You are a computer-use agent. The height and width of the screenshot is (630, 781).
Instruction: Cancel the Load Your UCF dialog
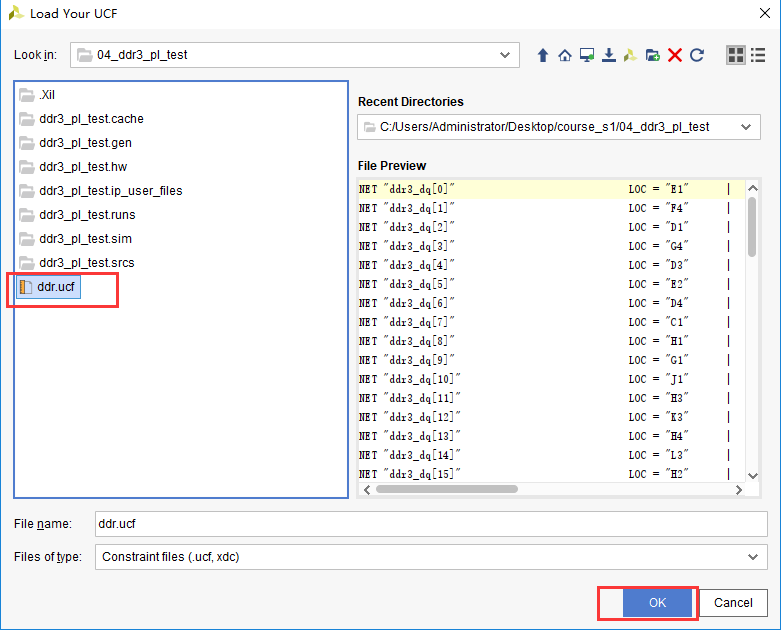(x=733, y=603)
